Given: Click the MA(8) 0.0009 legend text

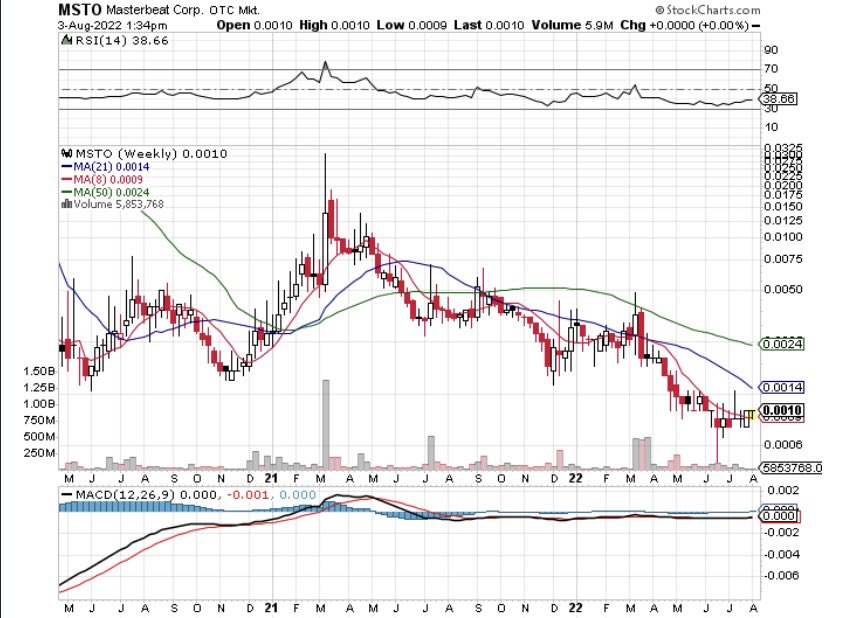Looking at the screenshot, I should 108,180.
